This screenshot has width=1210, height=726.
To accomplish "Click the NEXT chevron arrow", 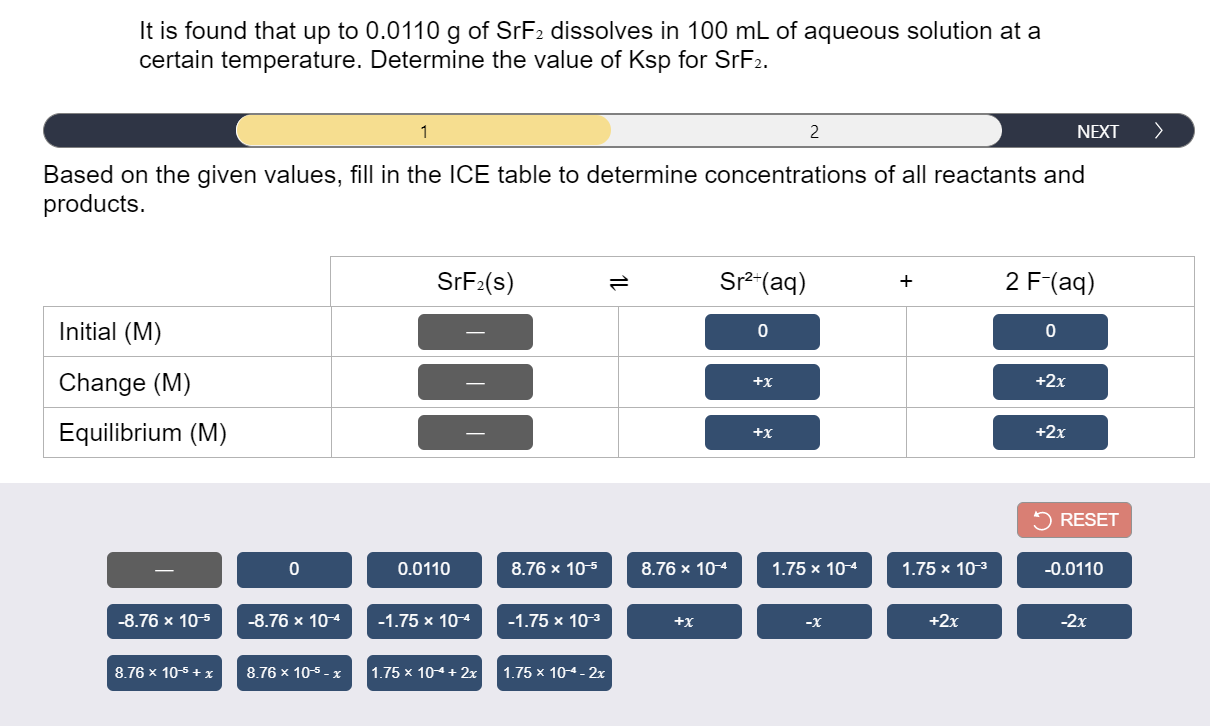I will pos(1158,130).
